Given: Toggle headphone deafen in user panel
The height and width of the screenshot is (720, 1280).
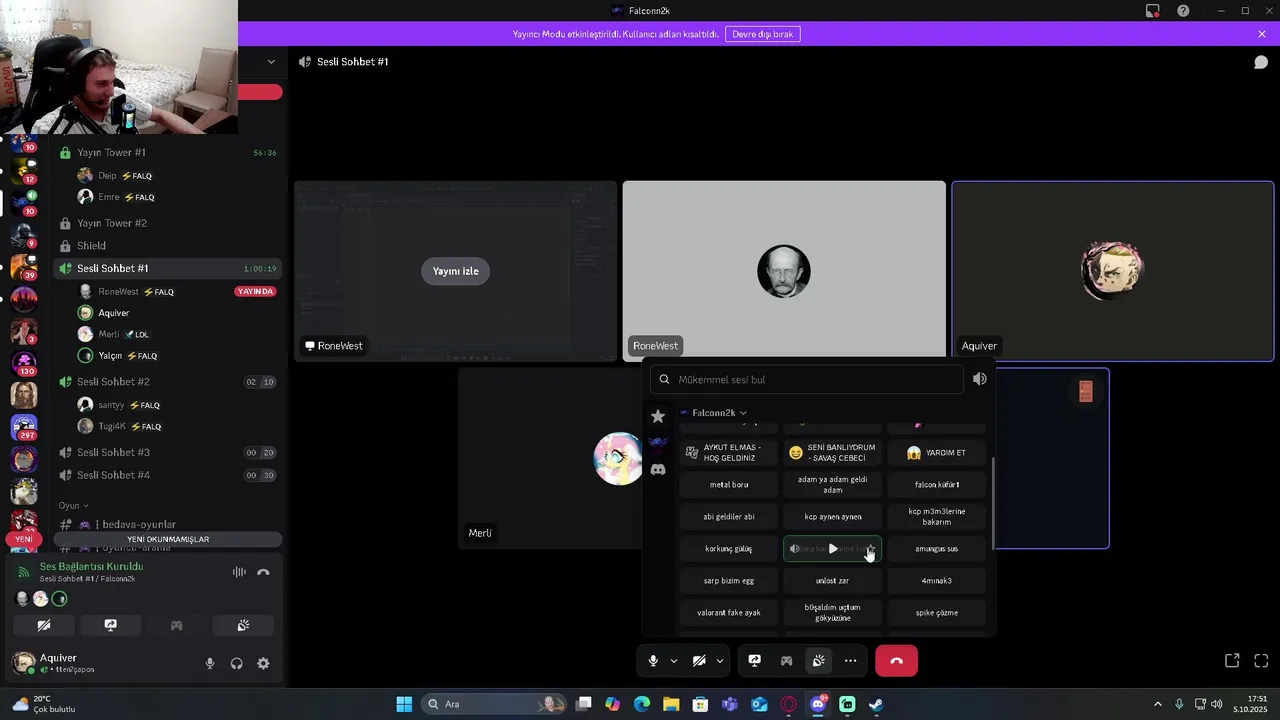Looking at the screenshot, I should (x=236, y=663).
